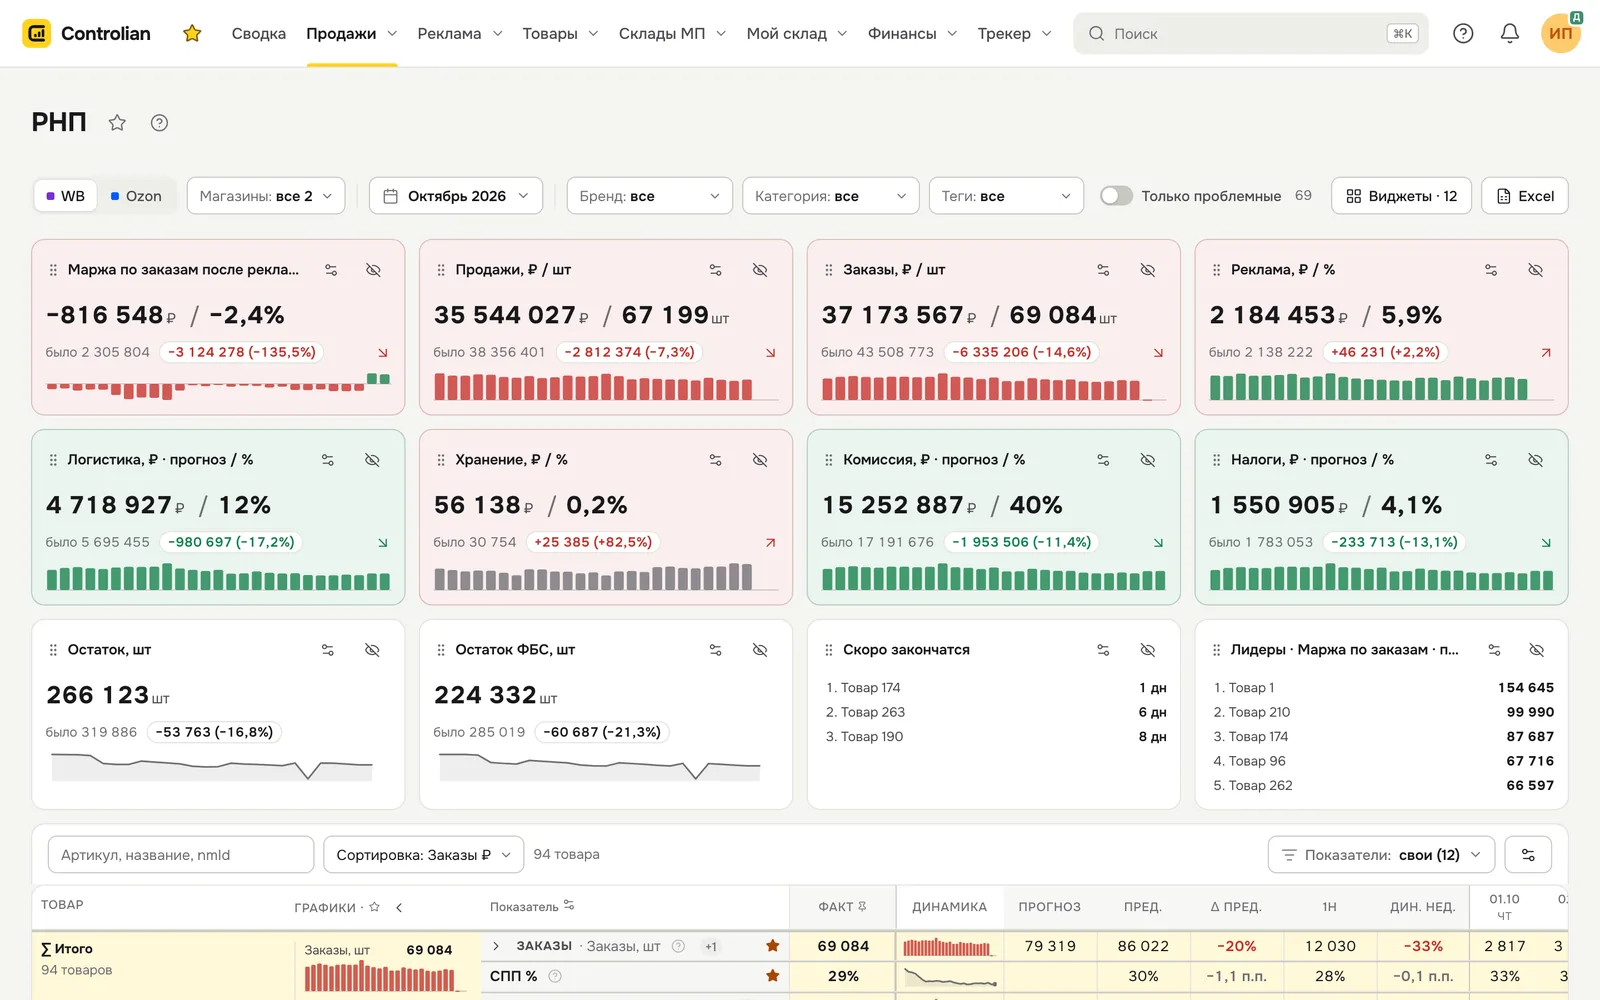Hide the Налоги, ₽ · прогноз widget
The width and height of the screenshot is (1600, 1000).
point(1536,460)
